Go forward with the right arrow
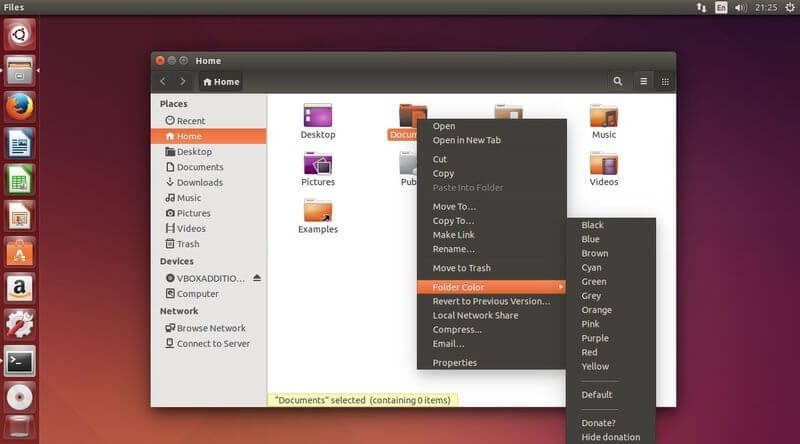Viewport: 800px width, 444px height. pyautogui.click(x=182, y=81)
